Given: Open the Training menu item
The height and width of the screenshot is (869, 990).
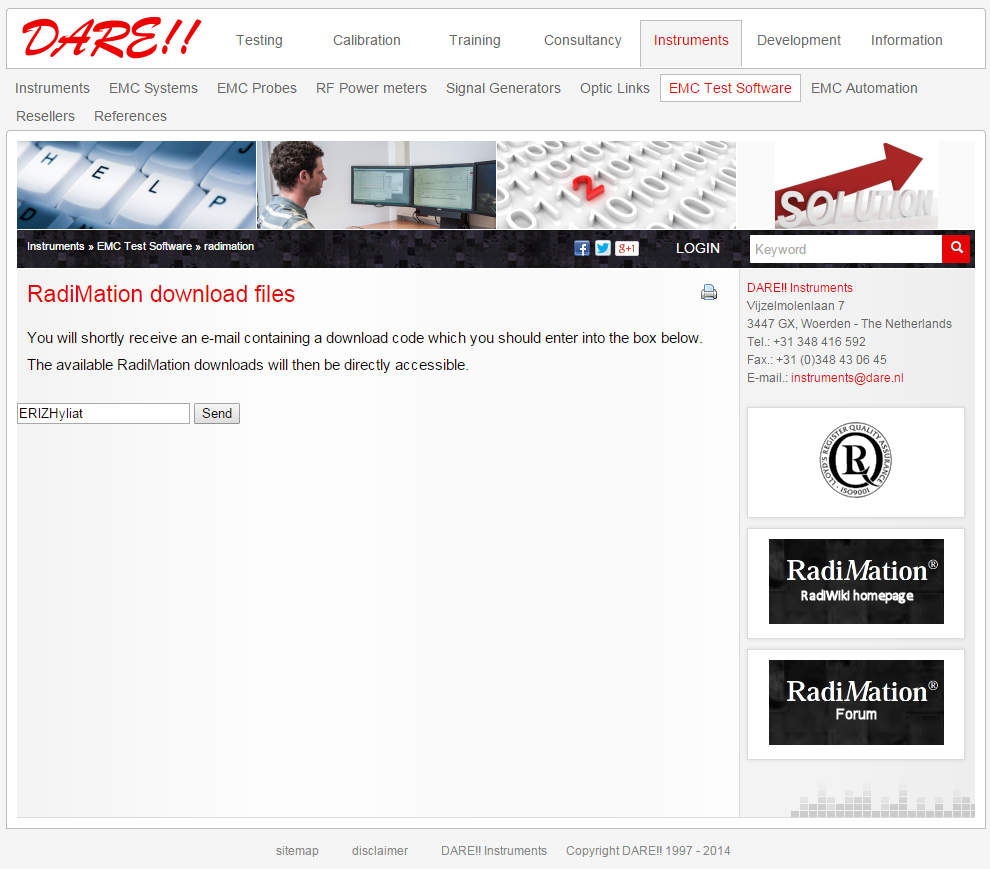Looking at the screenshot, I should pos(474,40).
